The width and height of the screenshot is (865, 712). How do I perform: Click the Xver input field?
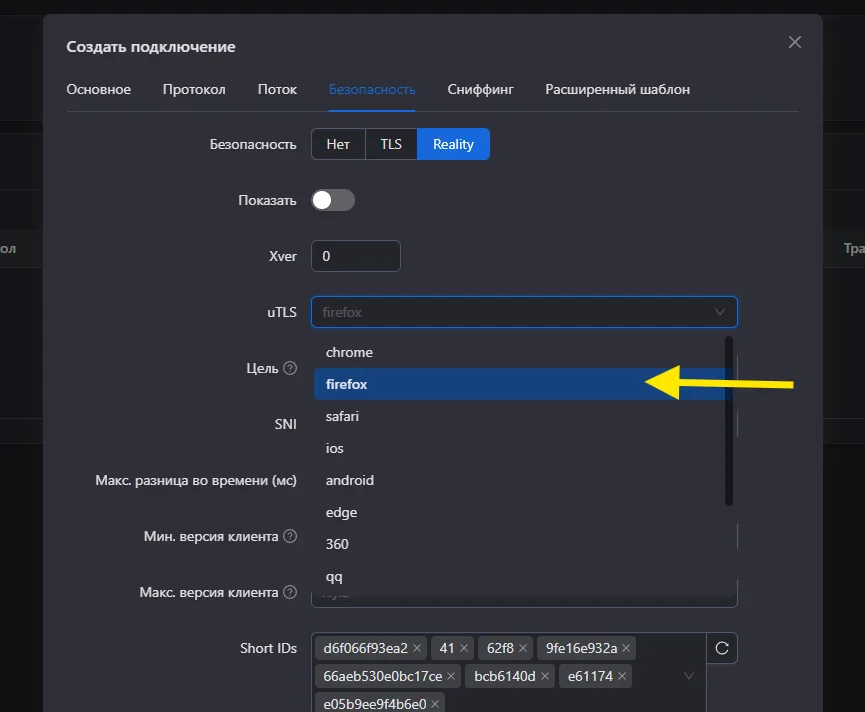pos(356,256)
